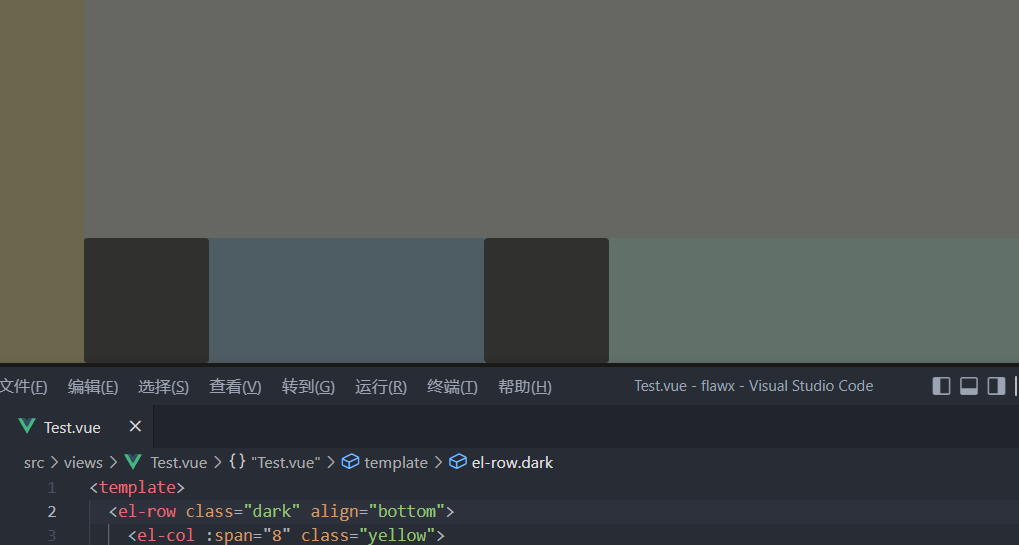Click the class="yellow" attribute text
The width and height of the screenshot is (1019, 545).
coord(368,535)
